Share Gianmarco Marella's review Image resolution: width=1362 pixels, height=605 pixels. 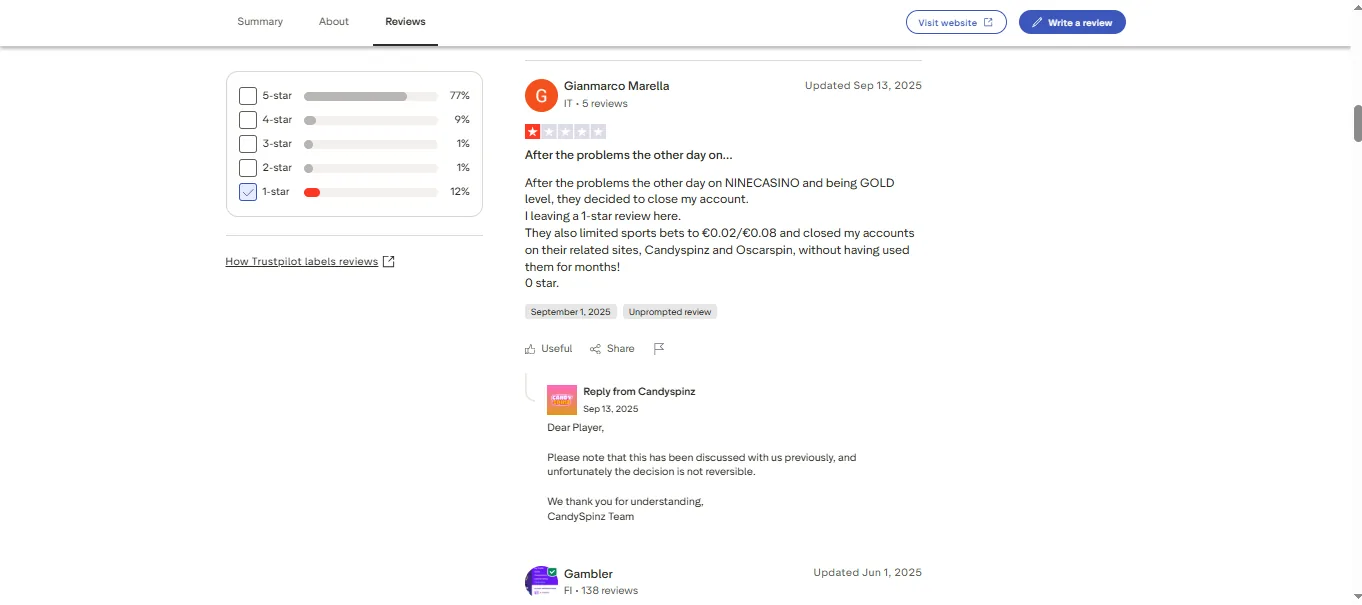pyautogui.click(x=612, y=349)
